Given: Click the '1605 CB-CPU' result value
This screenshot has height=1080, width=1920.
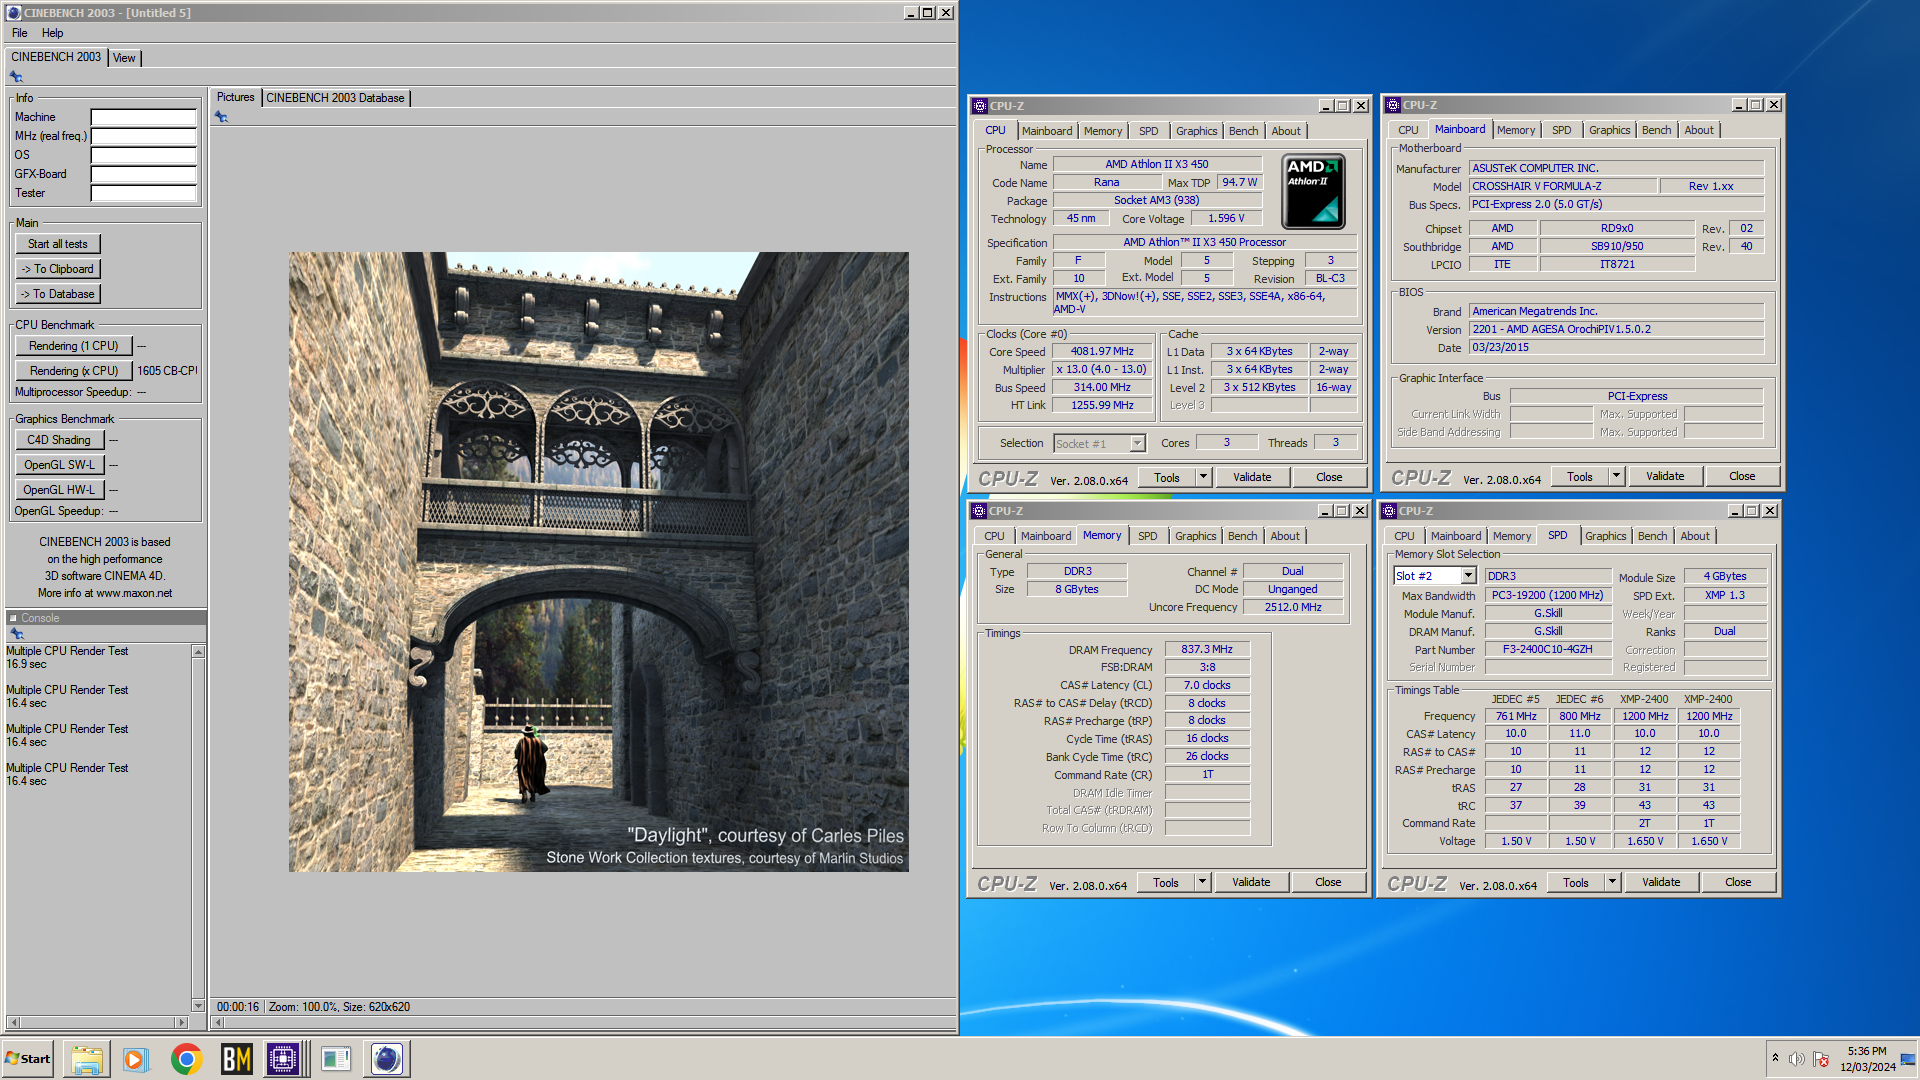Looking at the screenshot, I should point(167,371).
